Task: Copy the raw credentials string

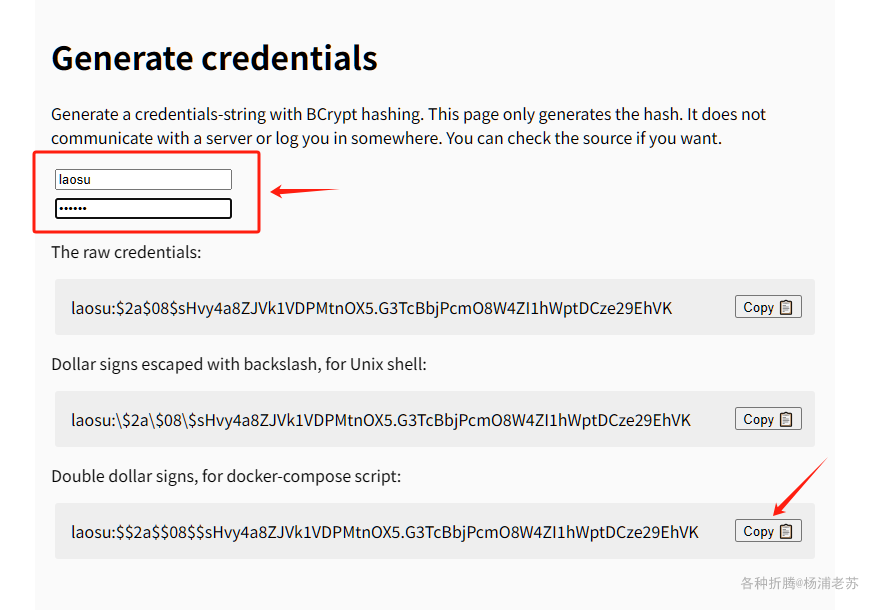Action: 768,307
